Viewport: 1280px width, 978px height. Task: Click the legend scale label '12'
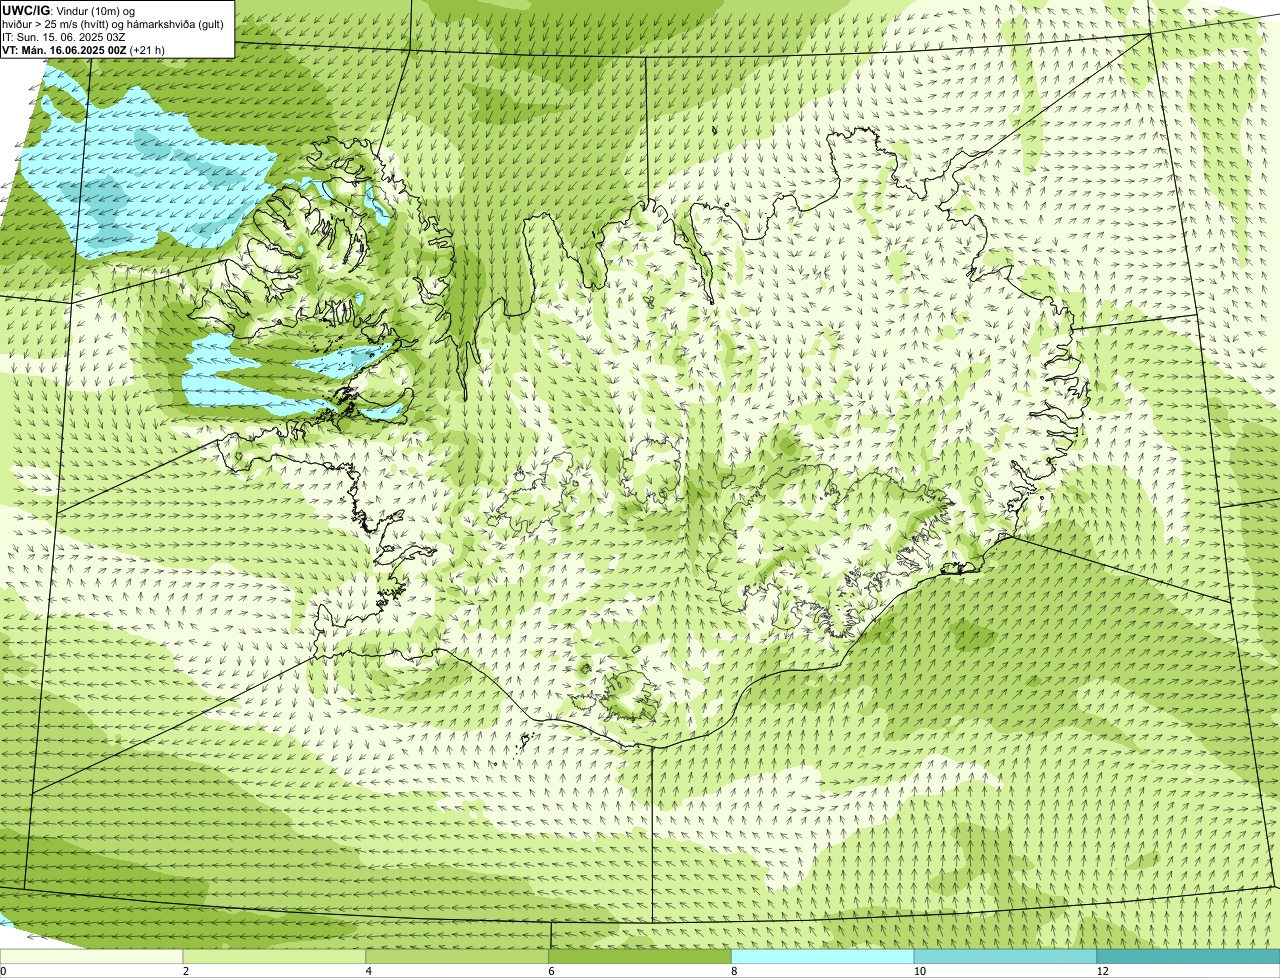pyautogui.click(x=1102, y=971)
